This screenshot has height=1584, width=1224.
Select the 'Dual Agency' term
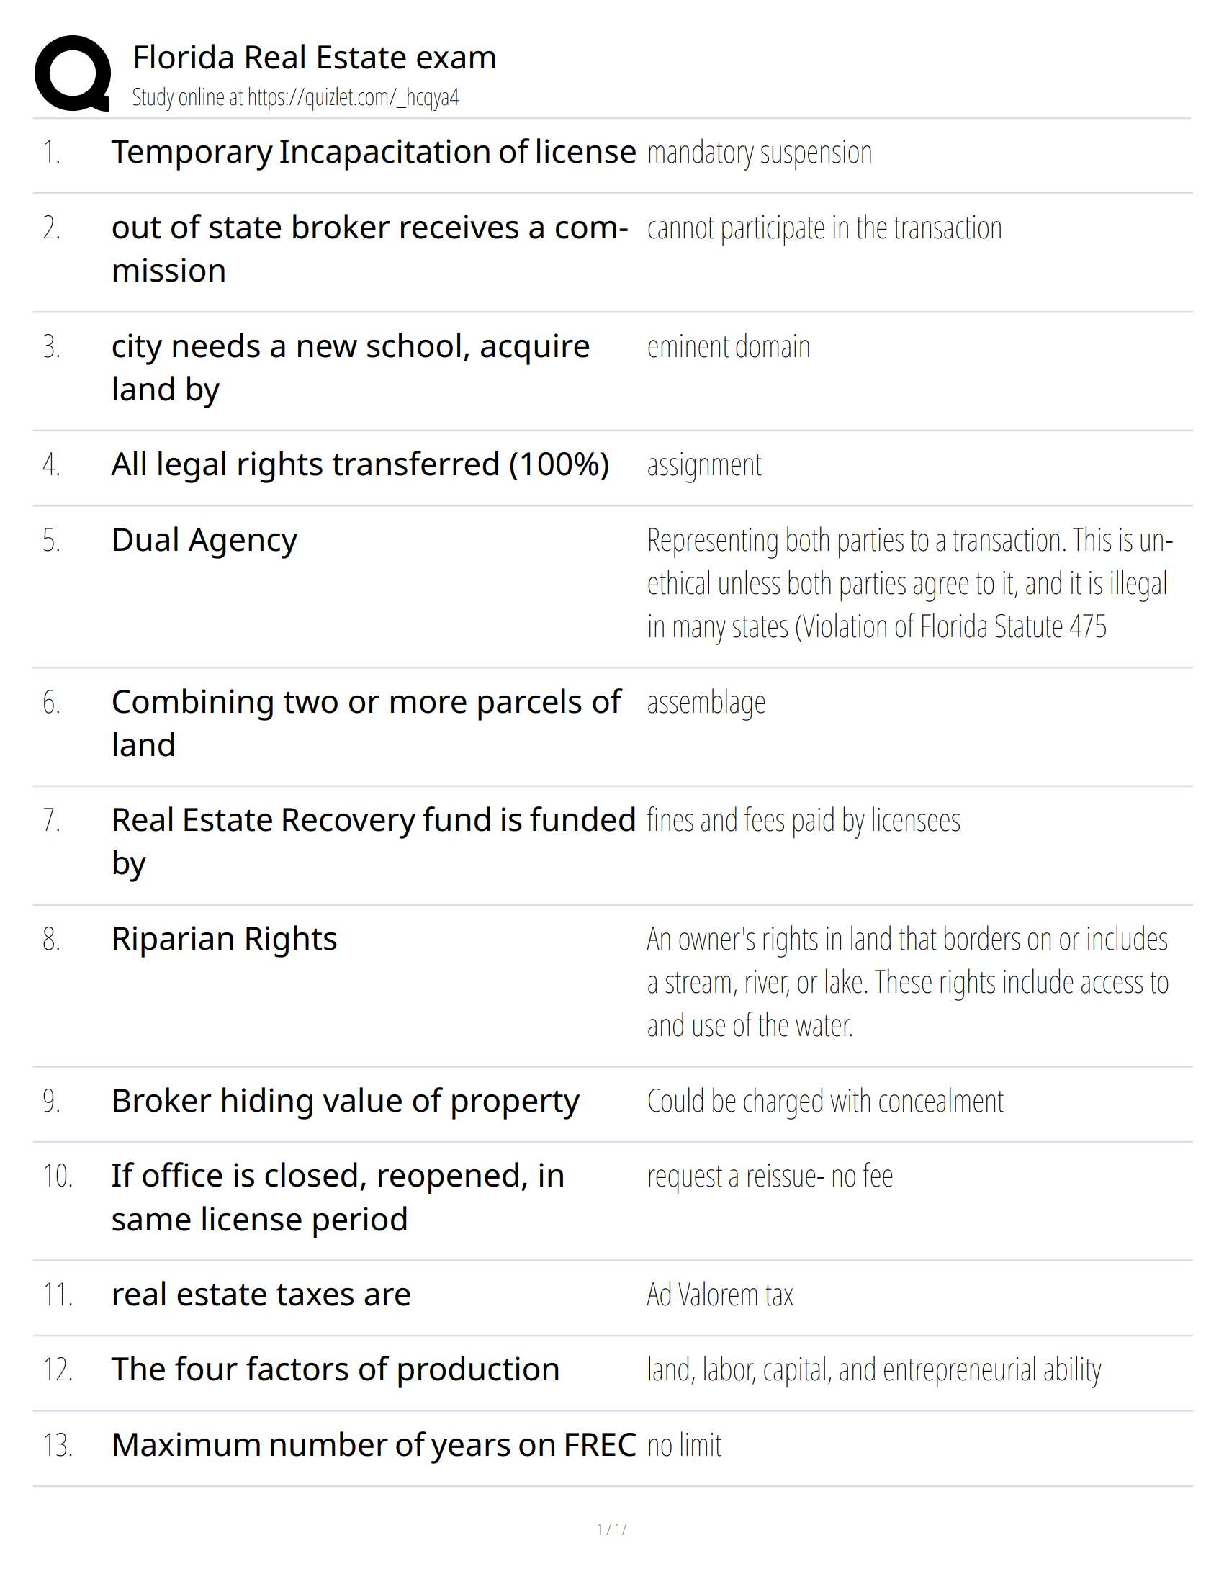(204, 540)
